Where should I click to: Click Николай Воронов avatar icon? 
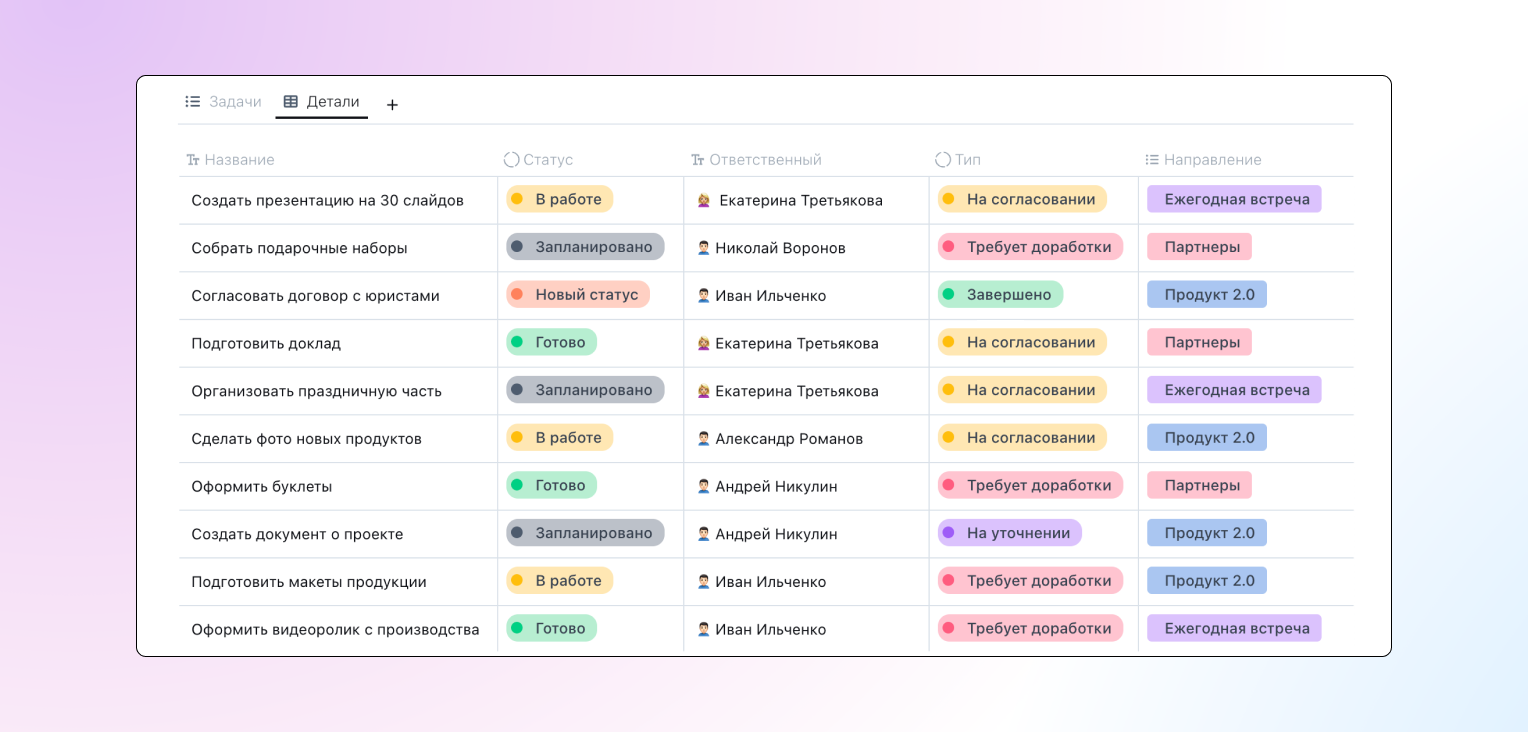pos(703,248)
